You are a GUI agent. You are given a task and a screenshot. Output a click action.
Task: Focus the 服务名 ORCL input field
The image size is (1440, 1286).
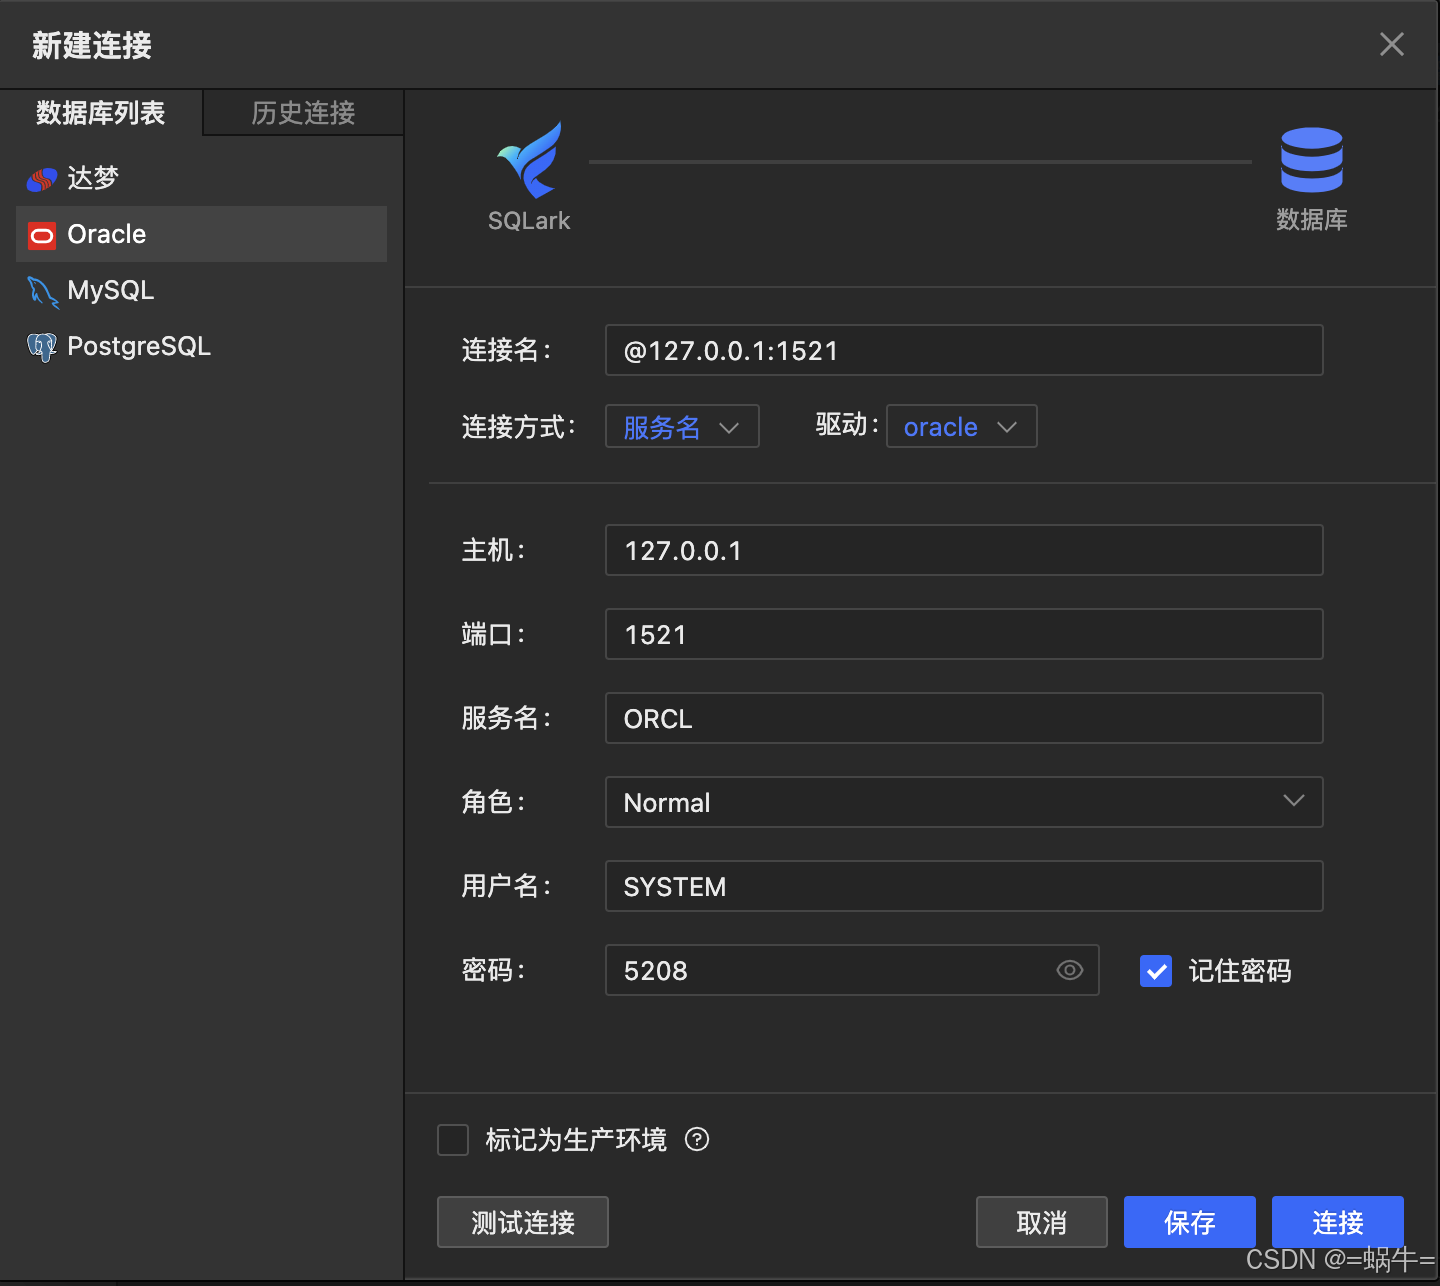tap(964, 718)
